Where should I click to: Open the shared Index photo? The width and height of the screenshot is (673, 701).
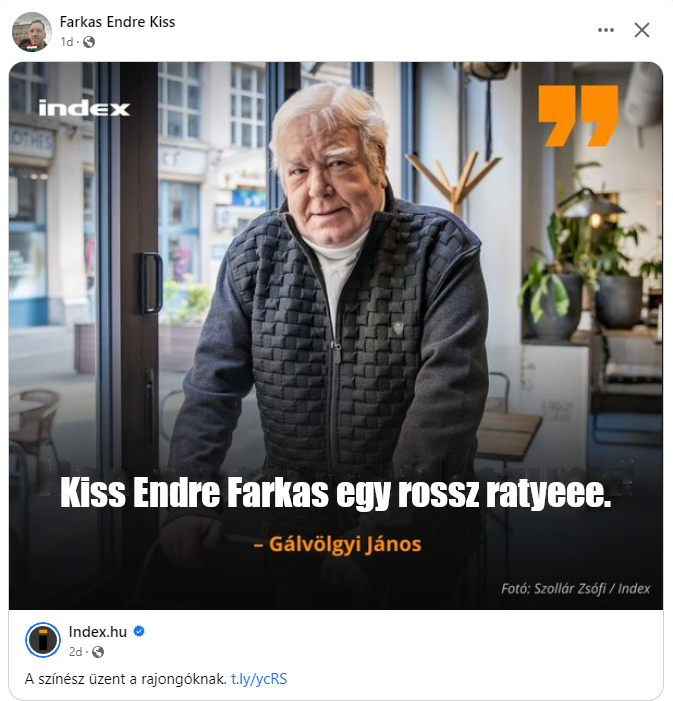(x=336, y=335)
